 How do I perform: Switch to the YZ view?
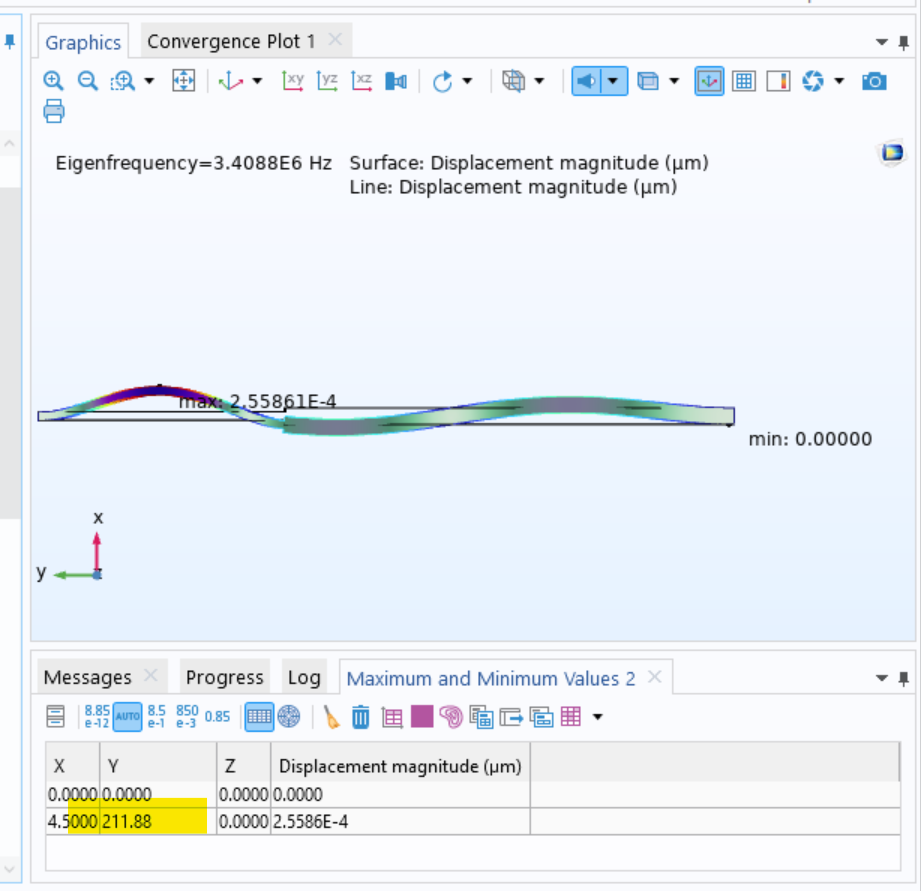pos(327,81)
